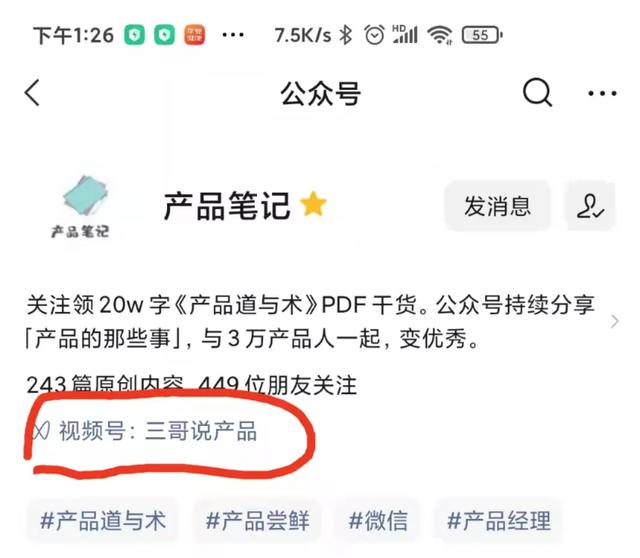Select the #产品尝鲜 tag
Screen dimensions: 640x558
point(257,521)
